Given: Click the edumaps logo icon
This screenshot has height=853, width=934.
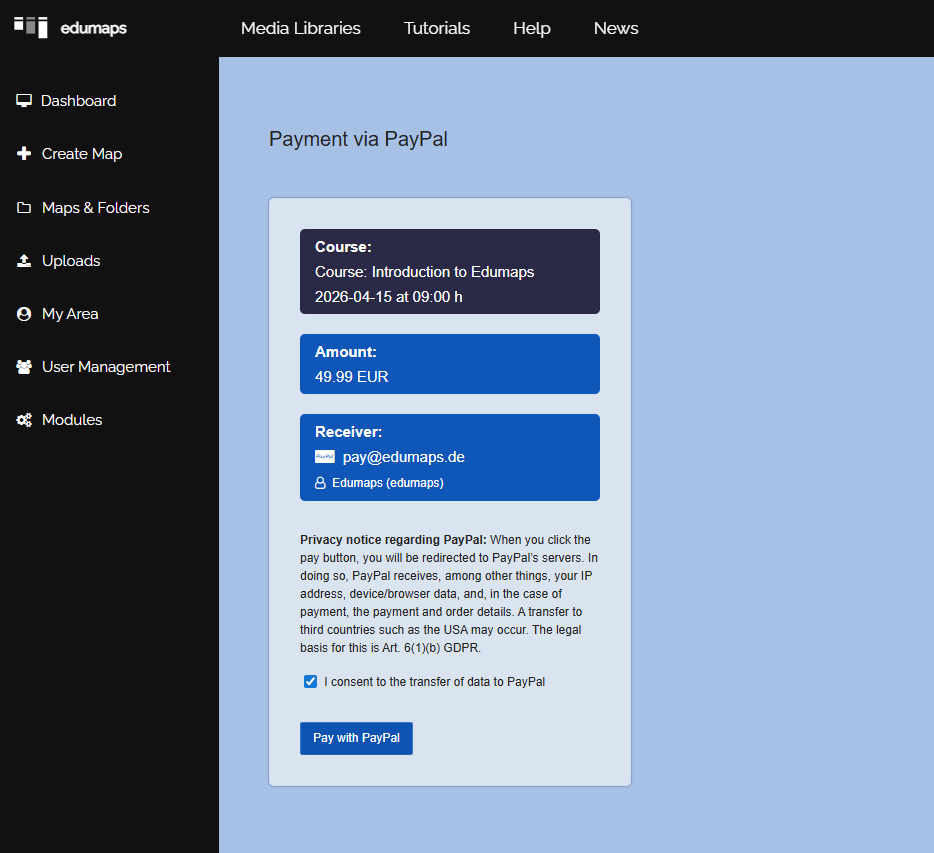Looking at the screenshot, I should [31, 27].
